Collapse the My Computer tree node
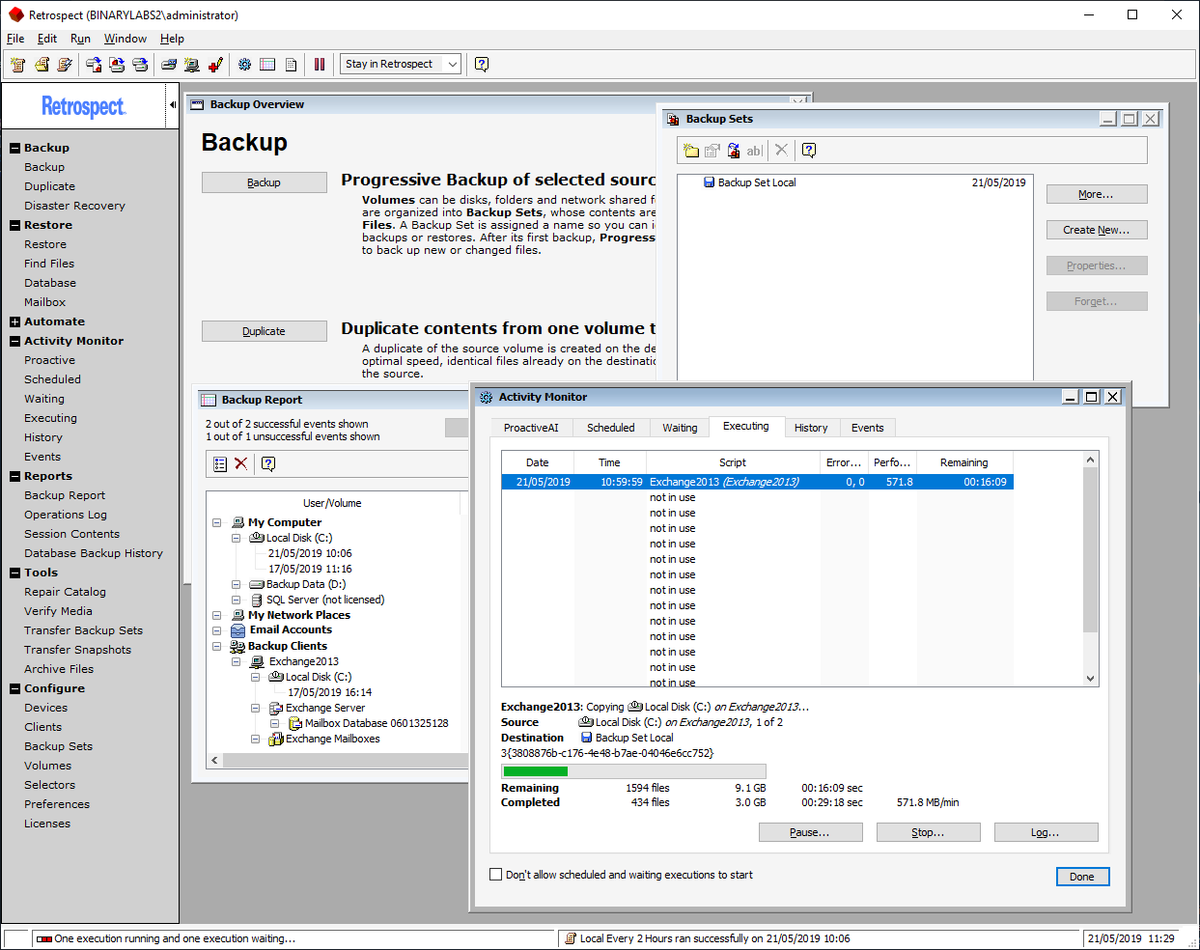 (x=216, y=521)
